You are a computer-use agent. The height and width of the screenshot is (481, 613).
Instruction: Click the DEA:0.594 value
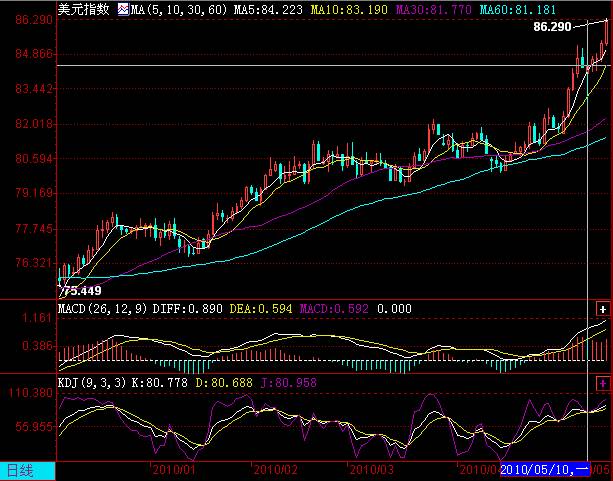click(261, 309)
